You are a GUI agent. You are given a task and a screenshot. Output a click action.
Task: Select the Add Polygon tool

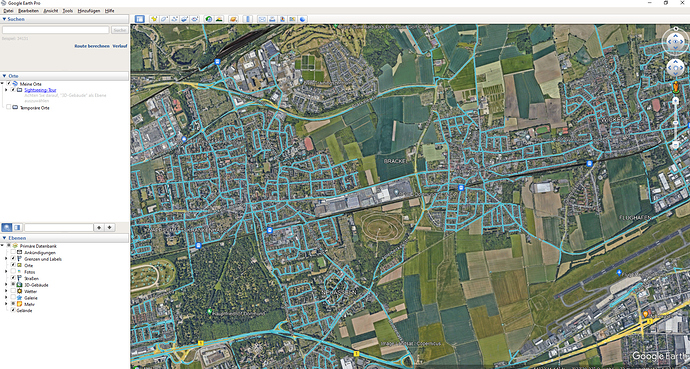click(164, 19)
